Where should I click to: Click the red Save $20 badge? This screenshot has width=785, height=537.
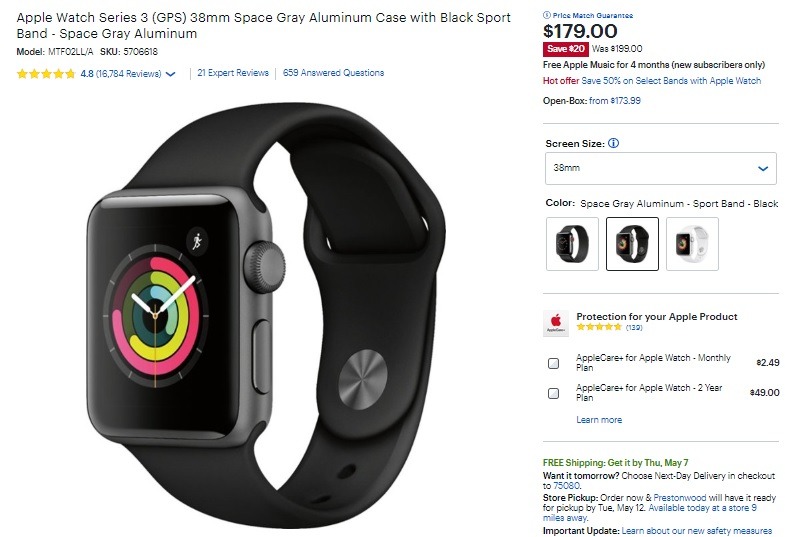click(x=566, y=49)
